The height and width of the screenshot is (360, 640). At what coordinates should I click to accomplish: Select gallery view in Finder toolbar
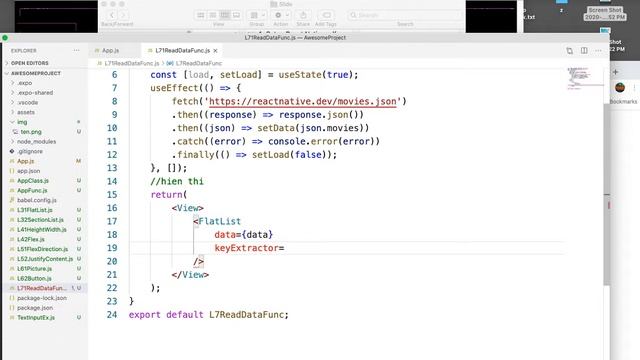point(236,15)
